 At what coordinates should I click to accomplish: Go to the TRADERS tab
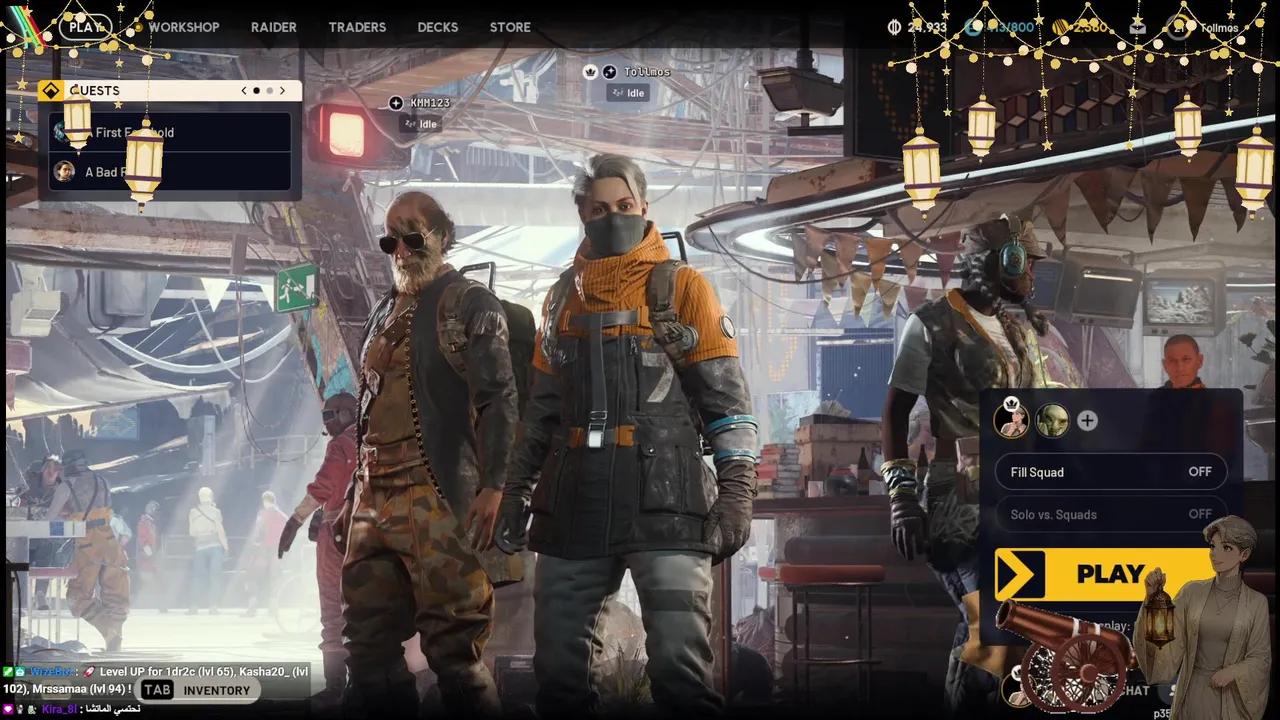click(357, 27)
